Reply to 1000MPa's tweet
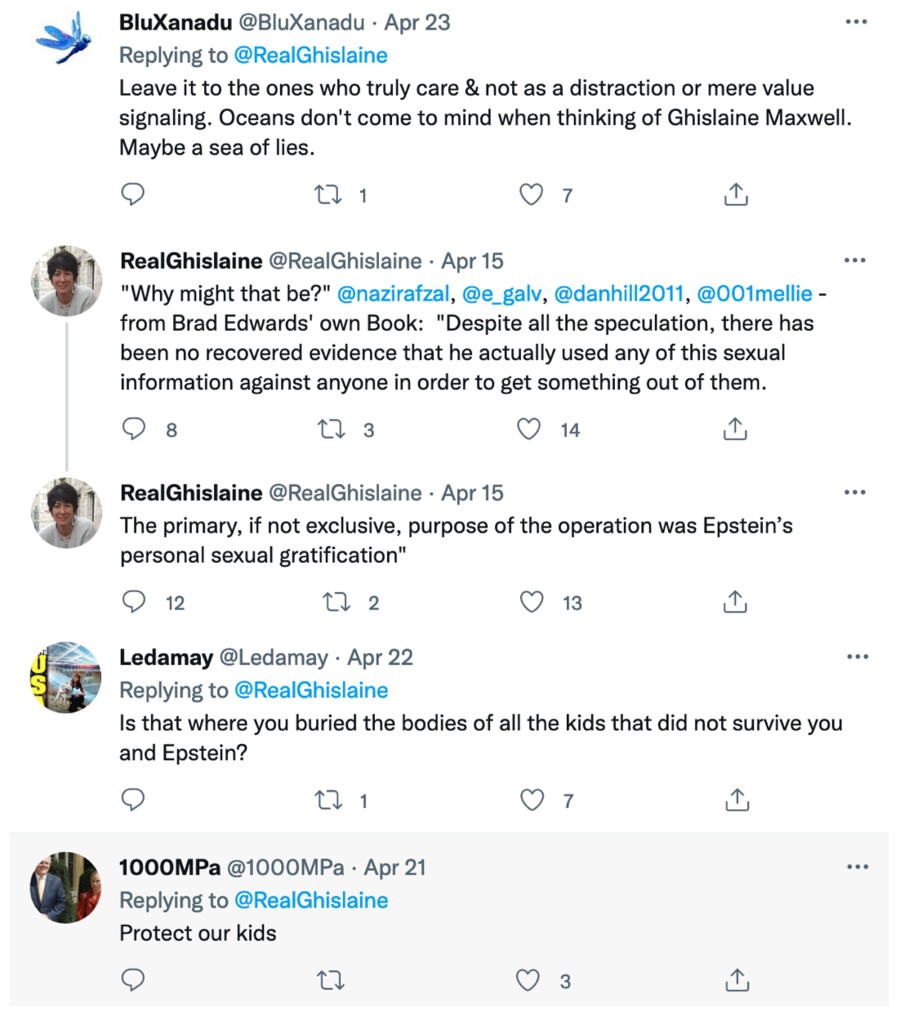 [133, 980]
